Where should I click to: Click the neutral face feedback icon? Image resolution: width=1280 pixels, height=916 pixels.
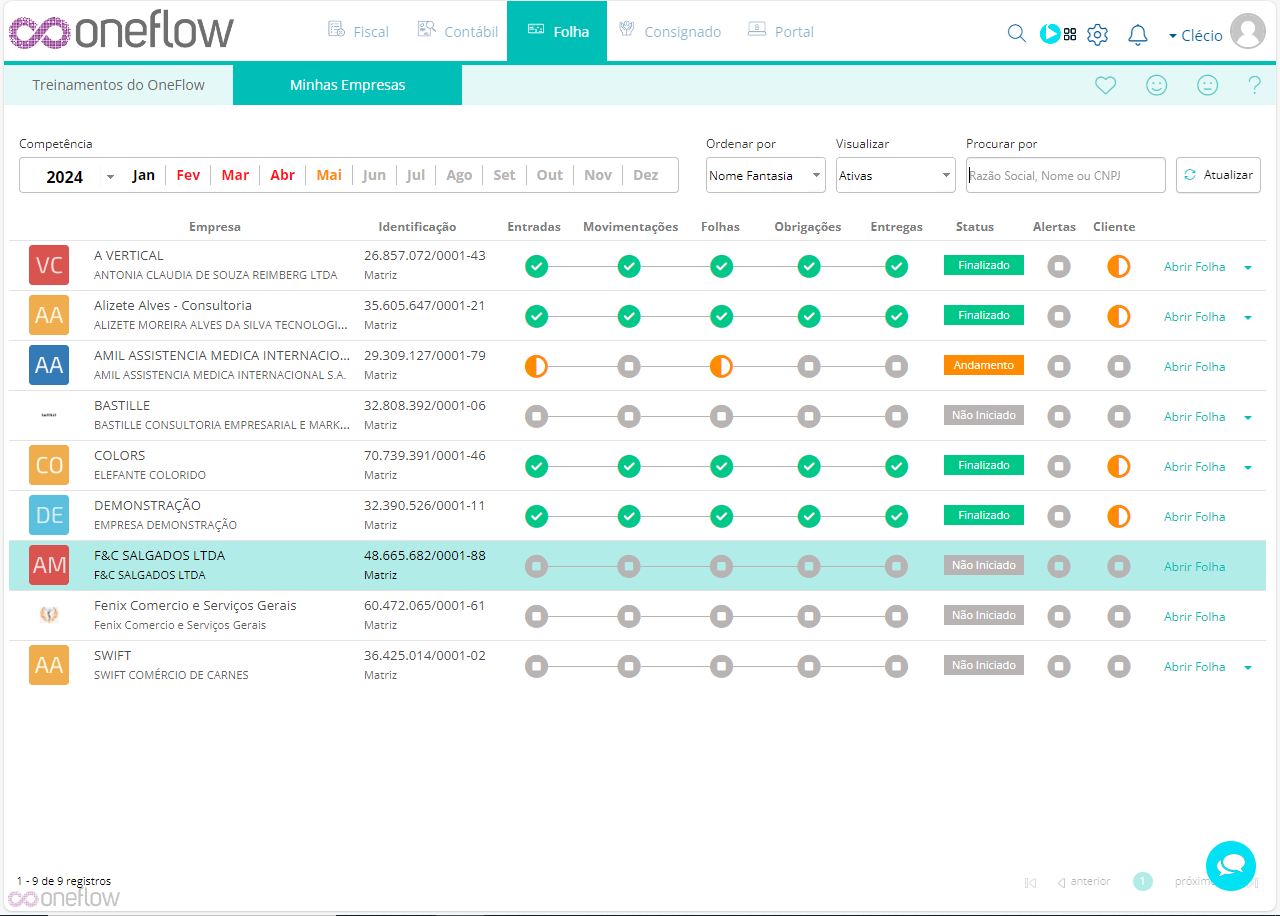(x=1208, y=86)
